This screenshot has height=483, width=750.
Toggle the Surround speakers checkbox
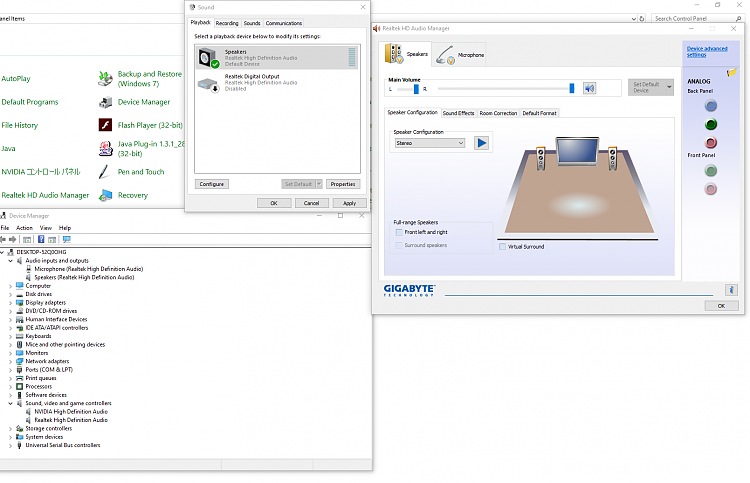[x=399, y=245]
